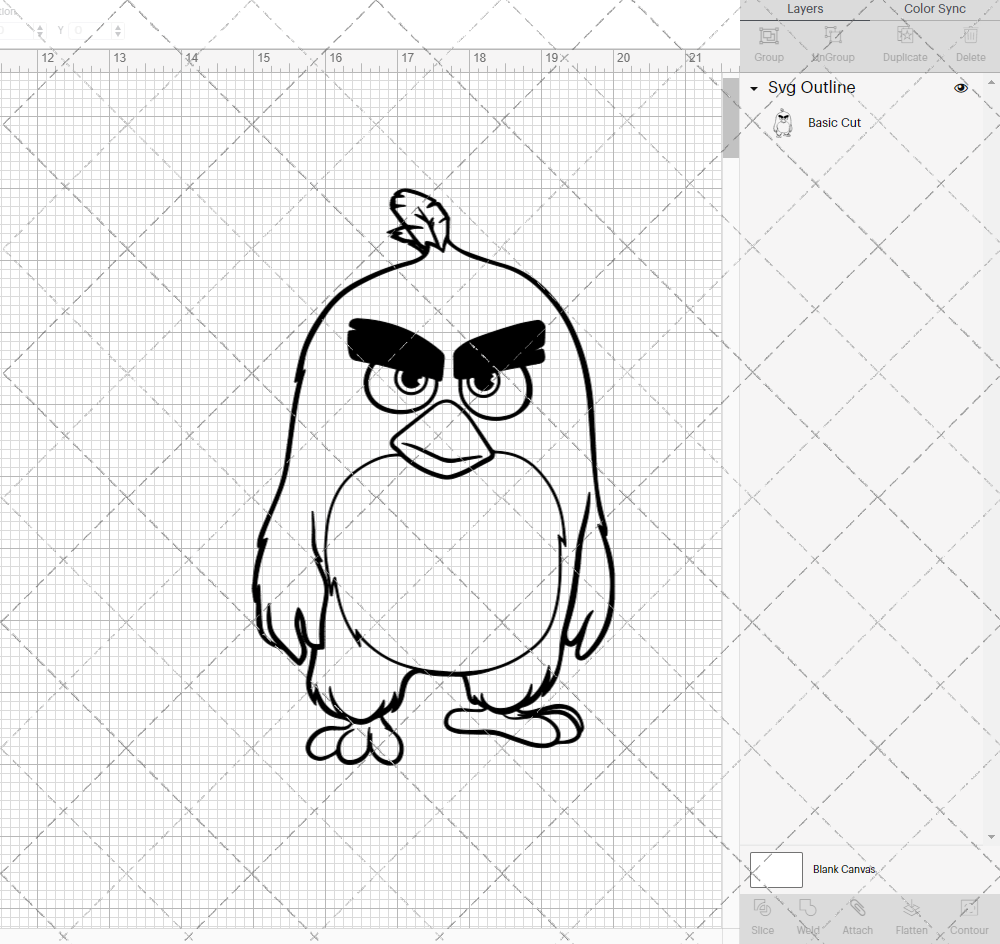This screenshot has height=944, width=1000.
Task: Click the Group icon
Action: (768, 45)
